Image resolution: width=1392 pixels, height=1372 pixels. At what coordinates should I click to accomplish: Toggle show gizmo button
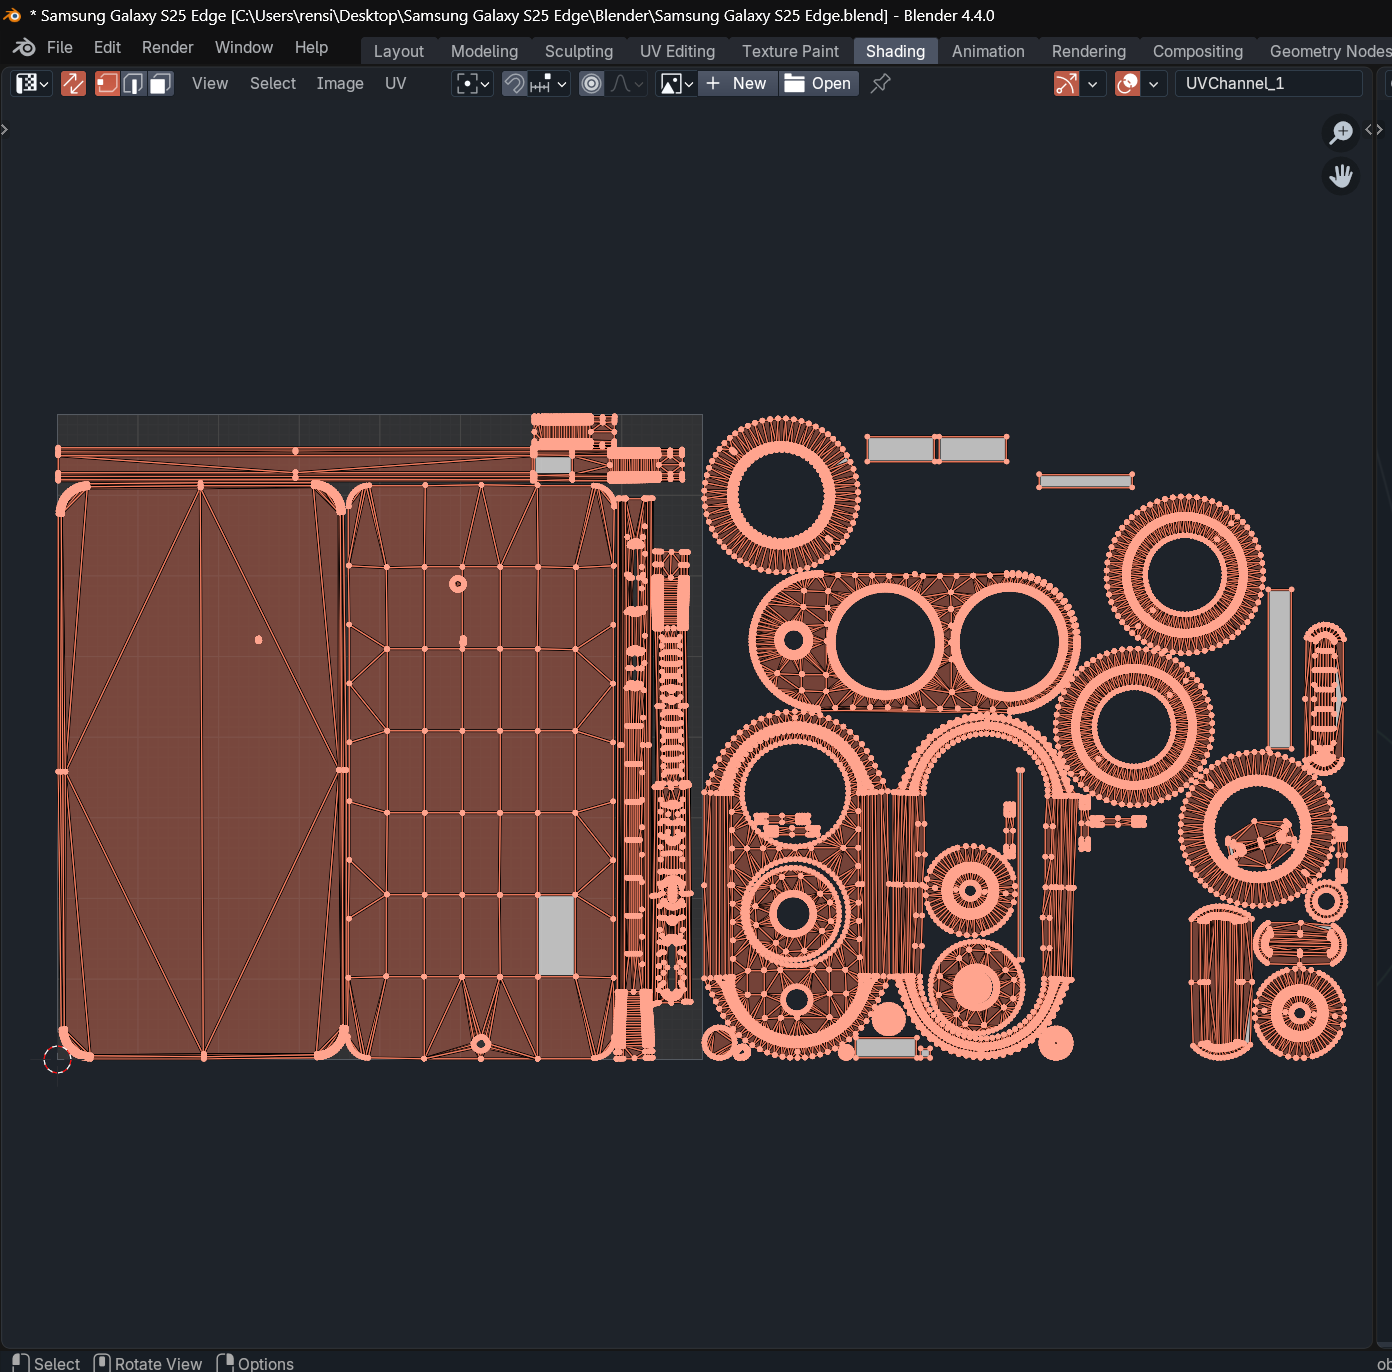point(1066,84)
